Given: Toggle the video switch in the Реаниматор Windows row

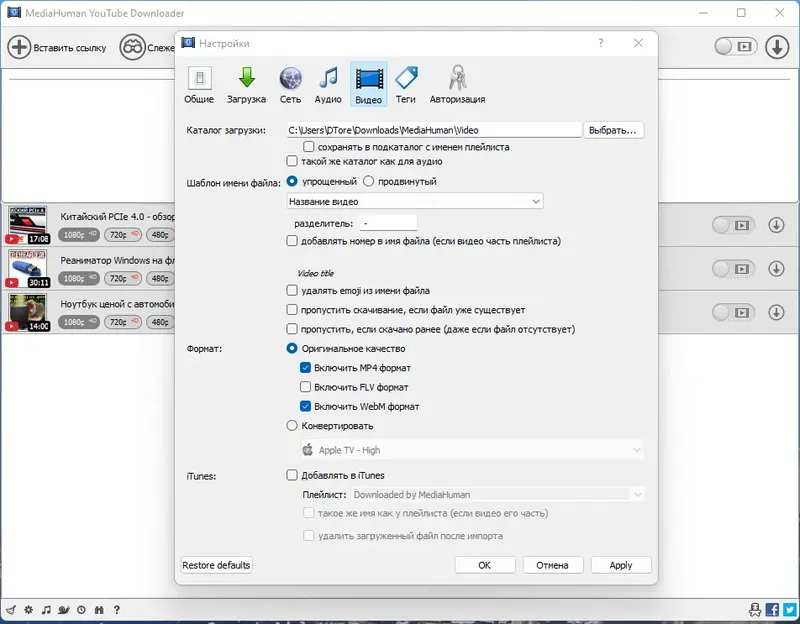Looking at the screenshot, I should coord(733,268).
